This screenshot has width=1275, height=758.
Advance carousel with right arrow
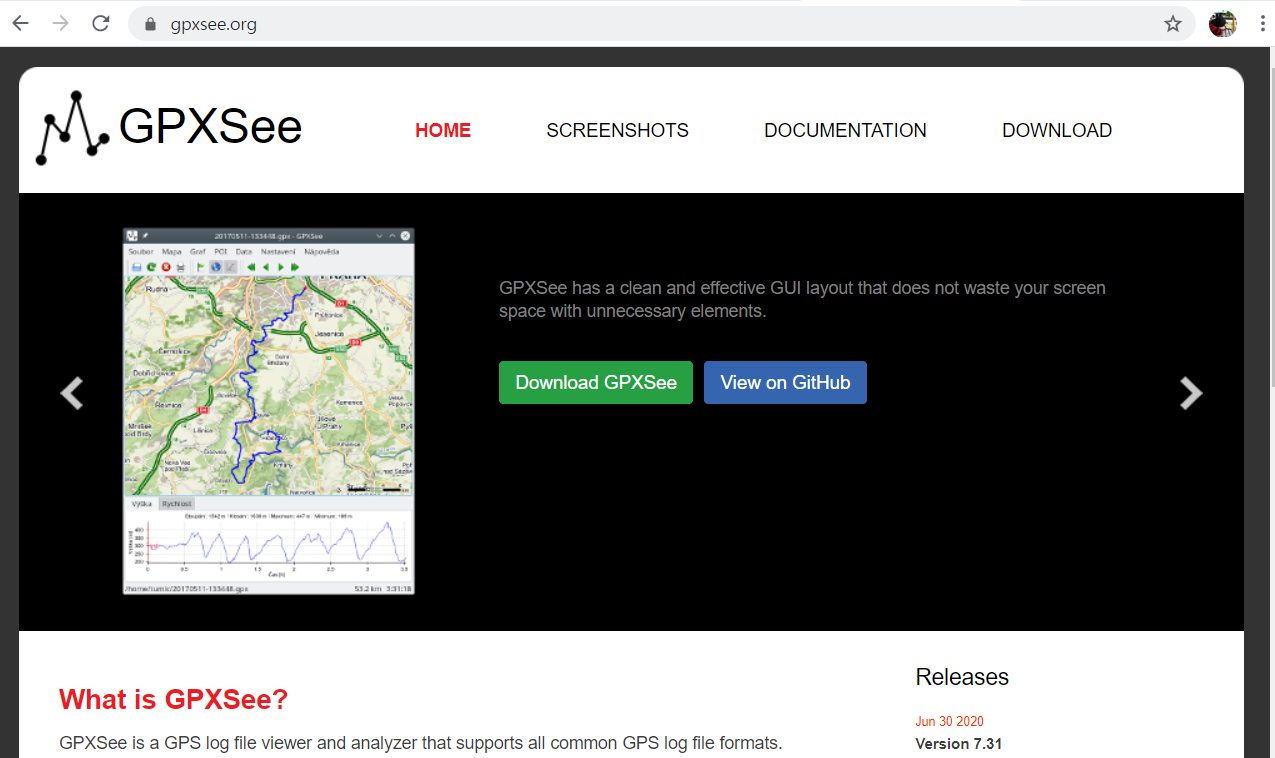click(1191, 393)
